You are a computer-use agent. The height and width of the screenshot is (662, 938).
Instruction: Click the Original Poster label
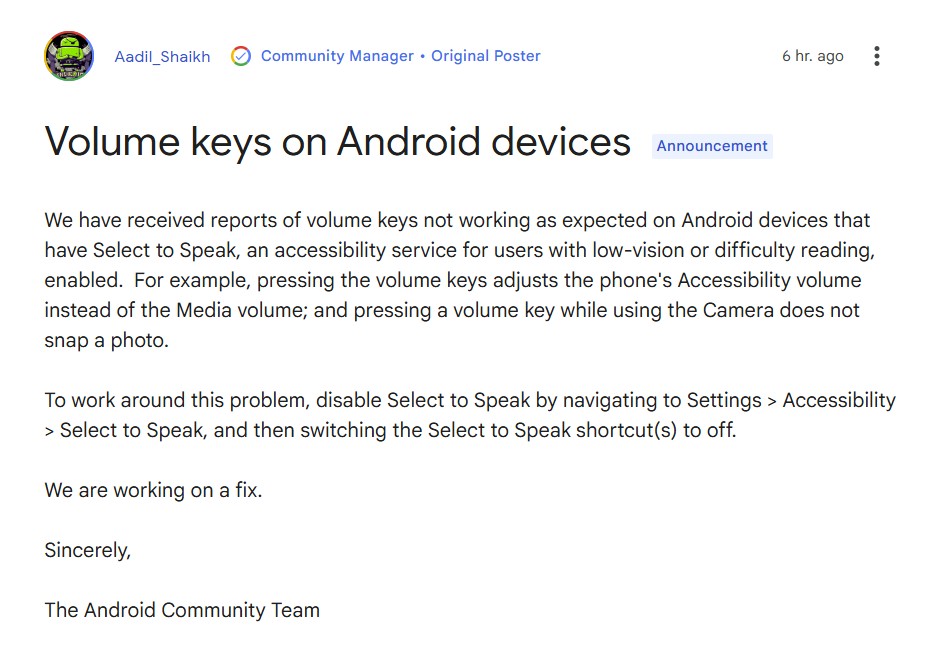tap(486, 56)
